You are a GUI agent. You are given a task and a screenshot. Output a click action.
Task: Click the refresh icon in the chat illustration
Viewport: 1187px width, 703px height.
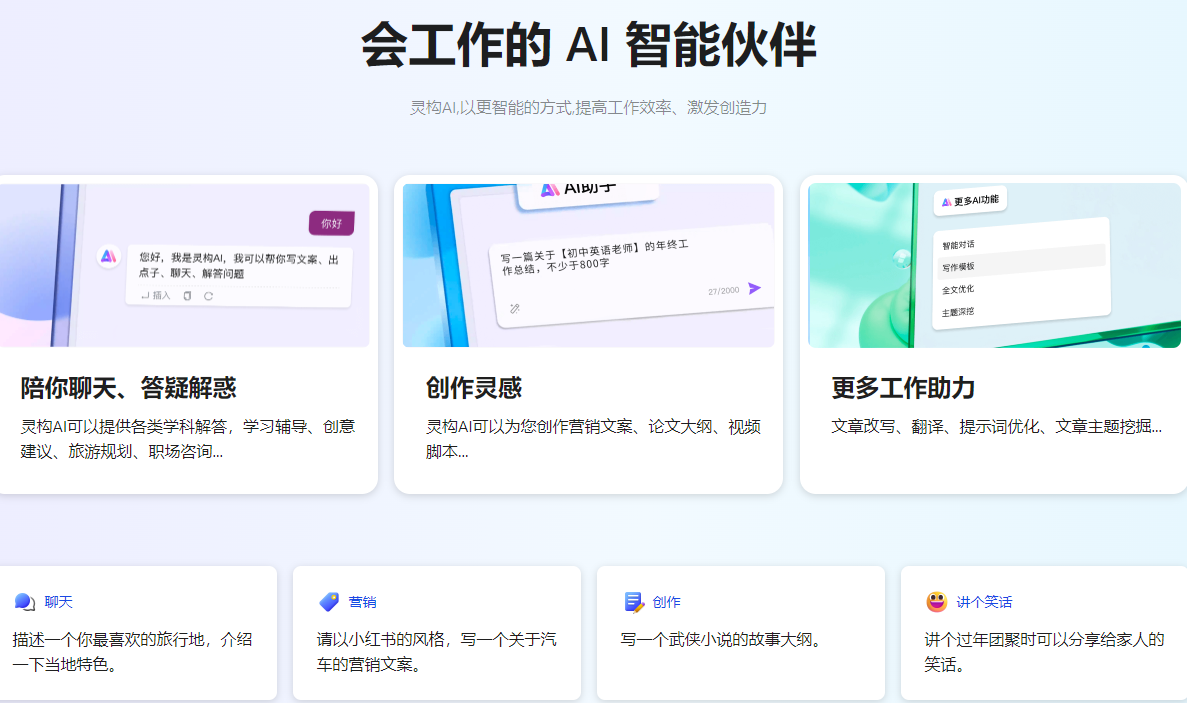point(208,296)
